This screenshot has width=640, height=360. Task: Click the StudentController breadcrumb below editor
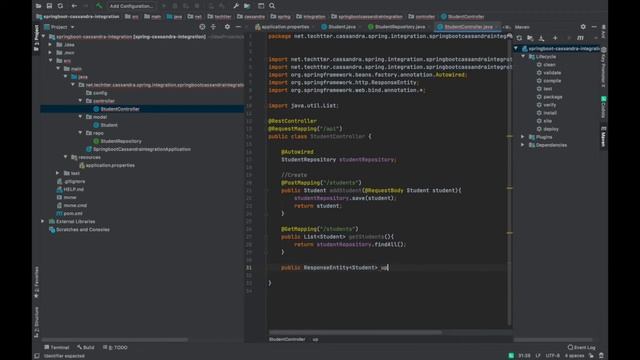point(287,339)
